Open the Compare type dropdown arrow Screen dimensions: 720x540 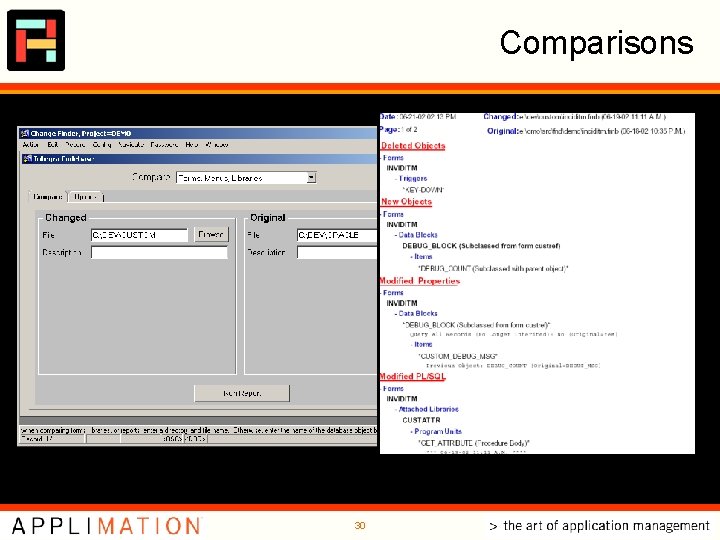coord(311,178)
